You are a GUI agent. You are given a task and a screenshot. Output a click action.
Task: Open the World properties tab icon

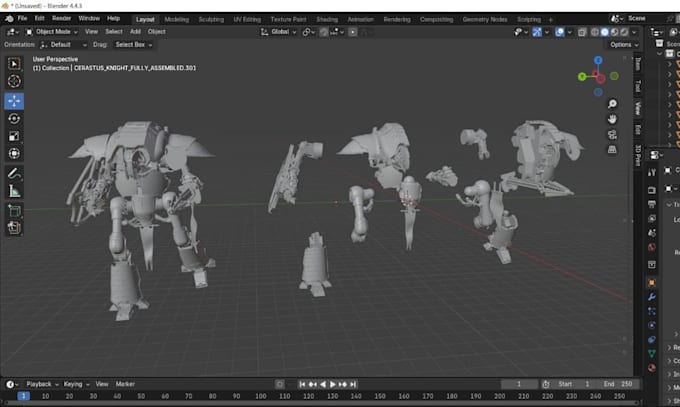click(651, 247)
